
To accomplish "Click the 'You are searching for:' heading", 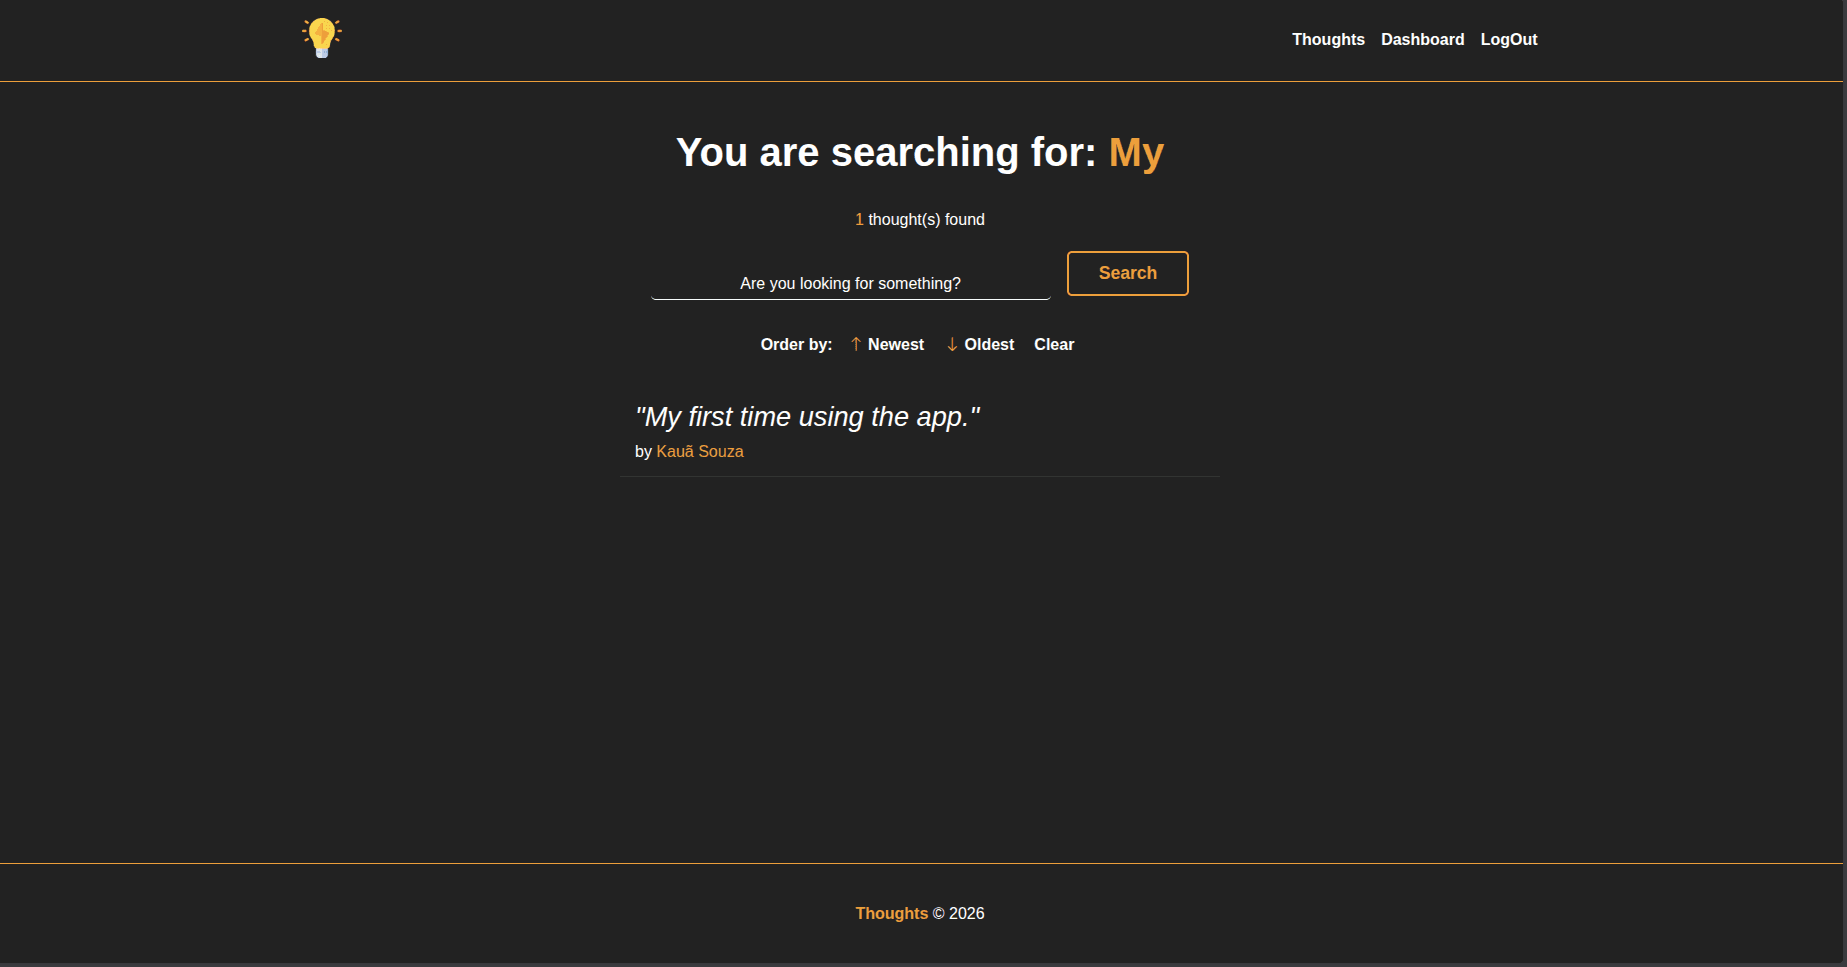I will coord(886,152).
